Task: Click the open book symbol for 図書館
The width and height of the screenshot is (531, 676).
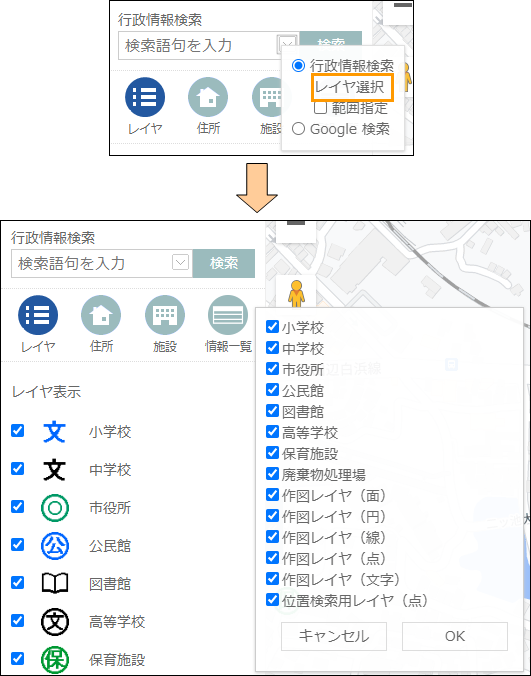Action: click(x=55, y=584)
